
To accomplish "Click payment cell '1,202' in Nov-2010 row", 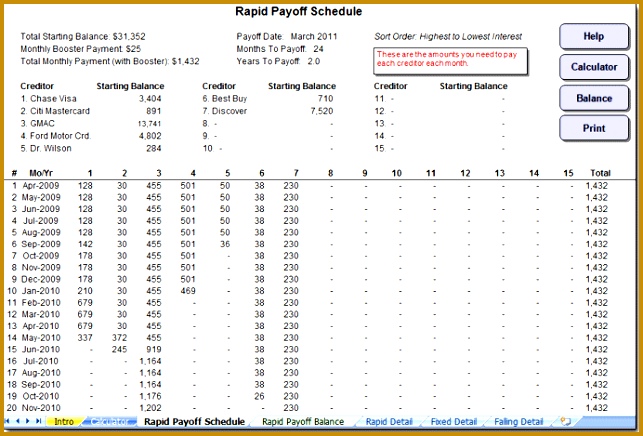I will [x=150, y=408].
